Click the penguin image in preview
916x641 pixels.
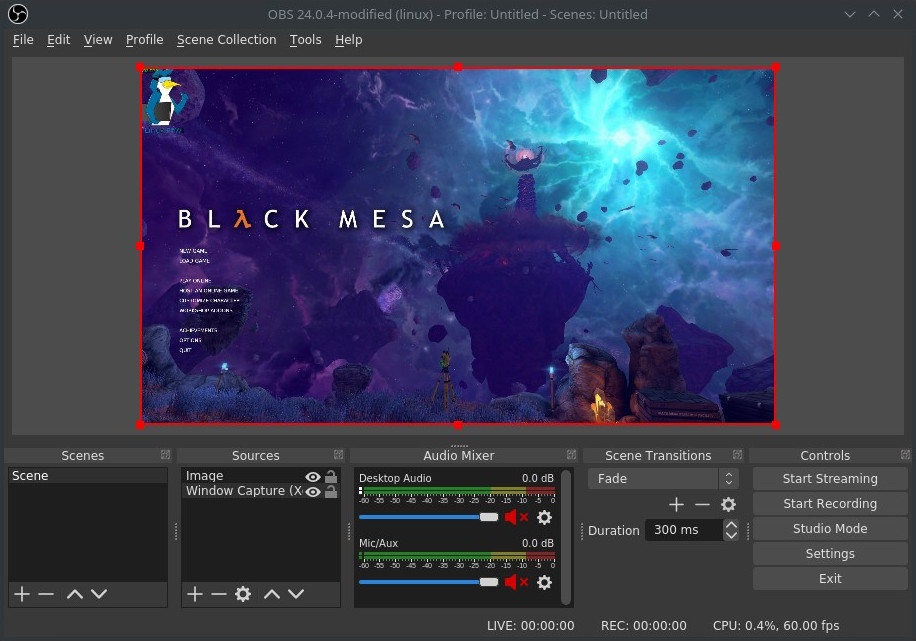(x=166, y=99)
